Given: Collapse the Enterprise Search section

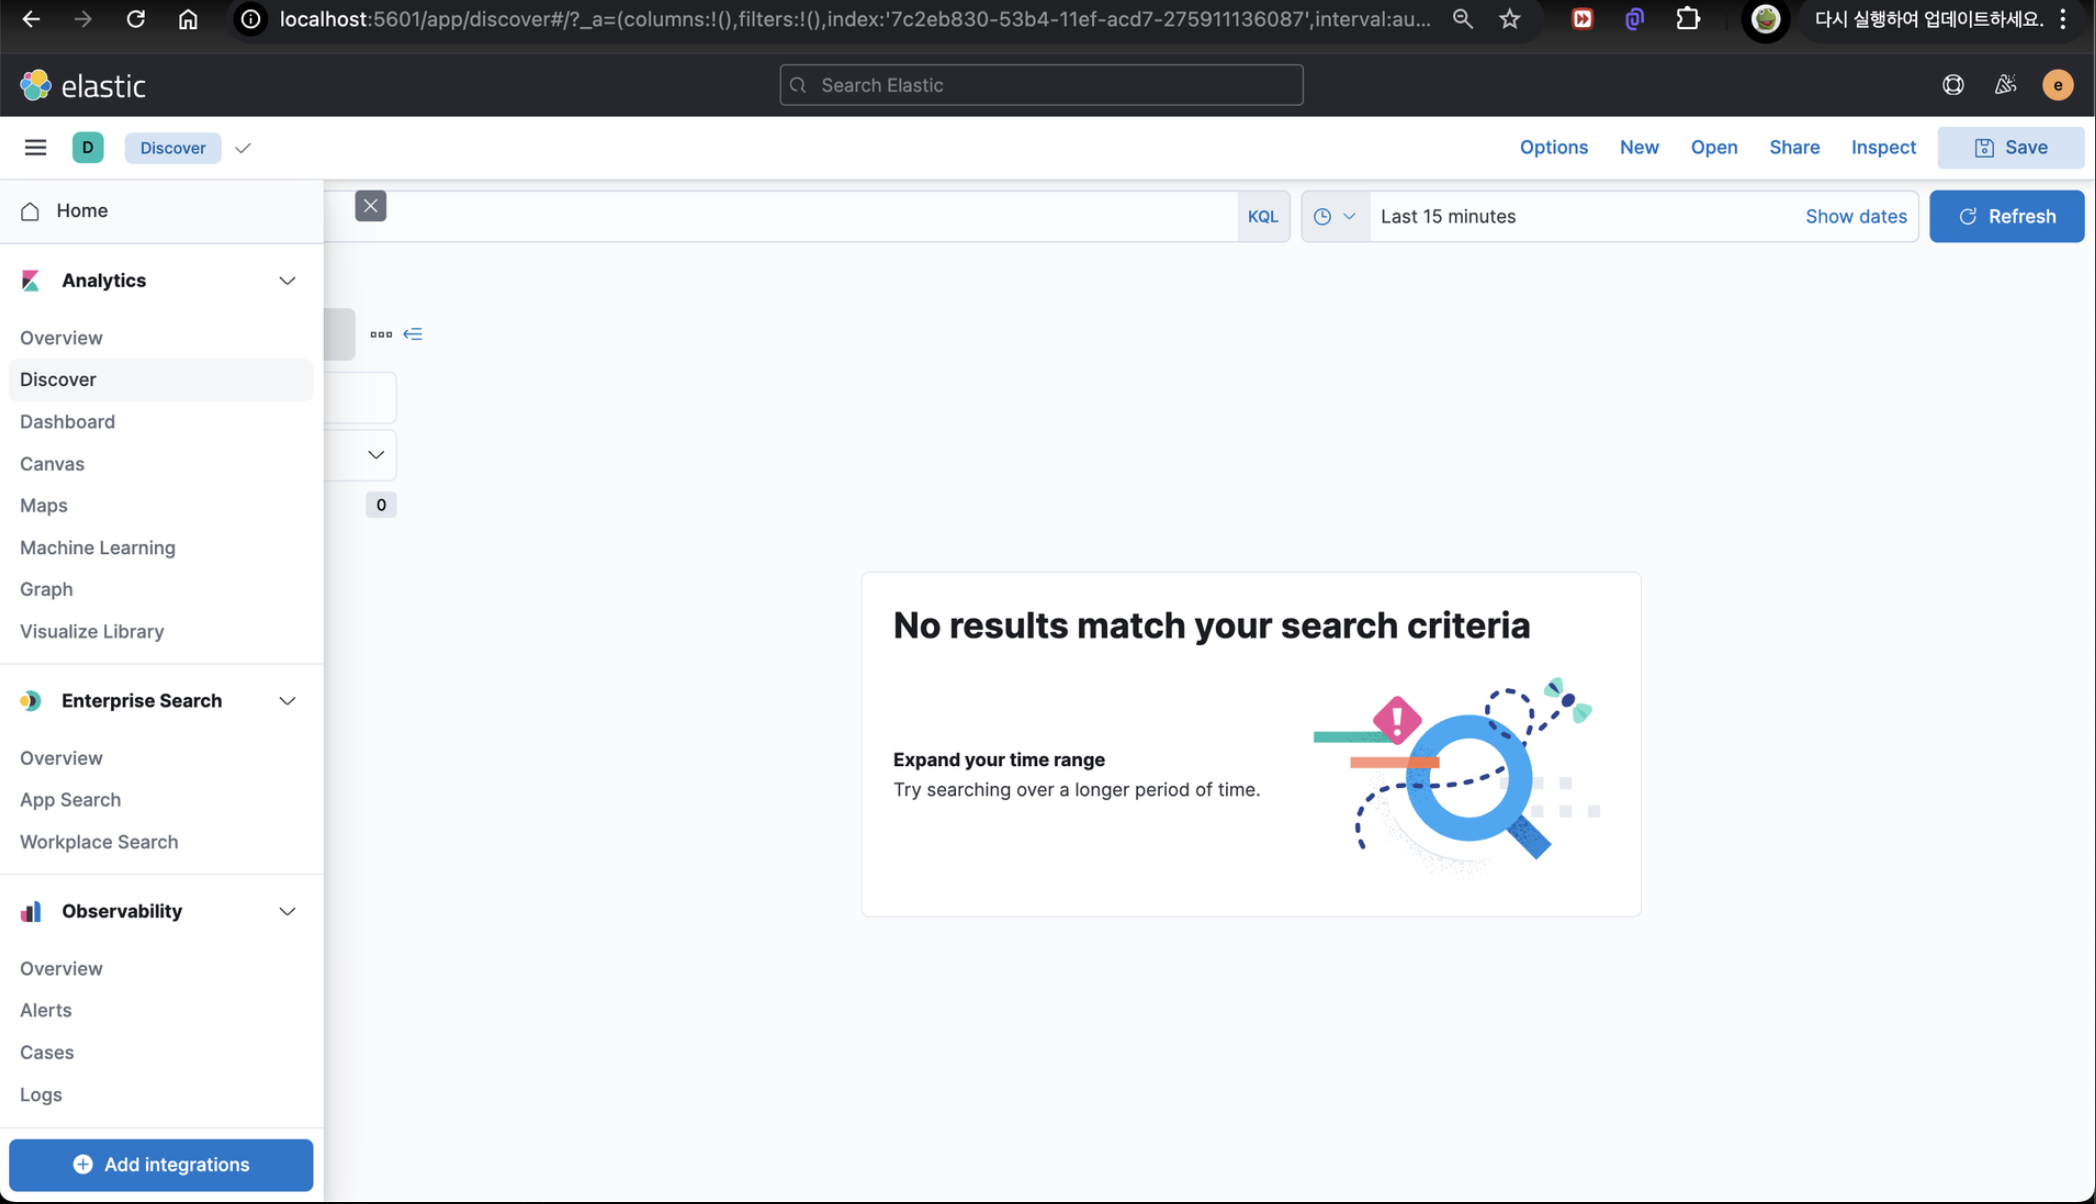Looking at the screenshot, I should (287, 701).
